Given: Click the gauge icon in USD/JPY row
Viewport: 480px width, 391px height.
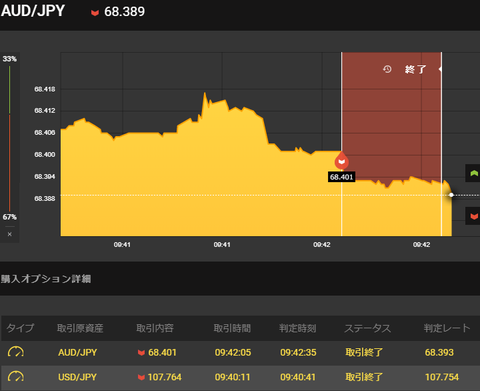Looking at the screenshot, I should 16,377.
